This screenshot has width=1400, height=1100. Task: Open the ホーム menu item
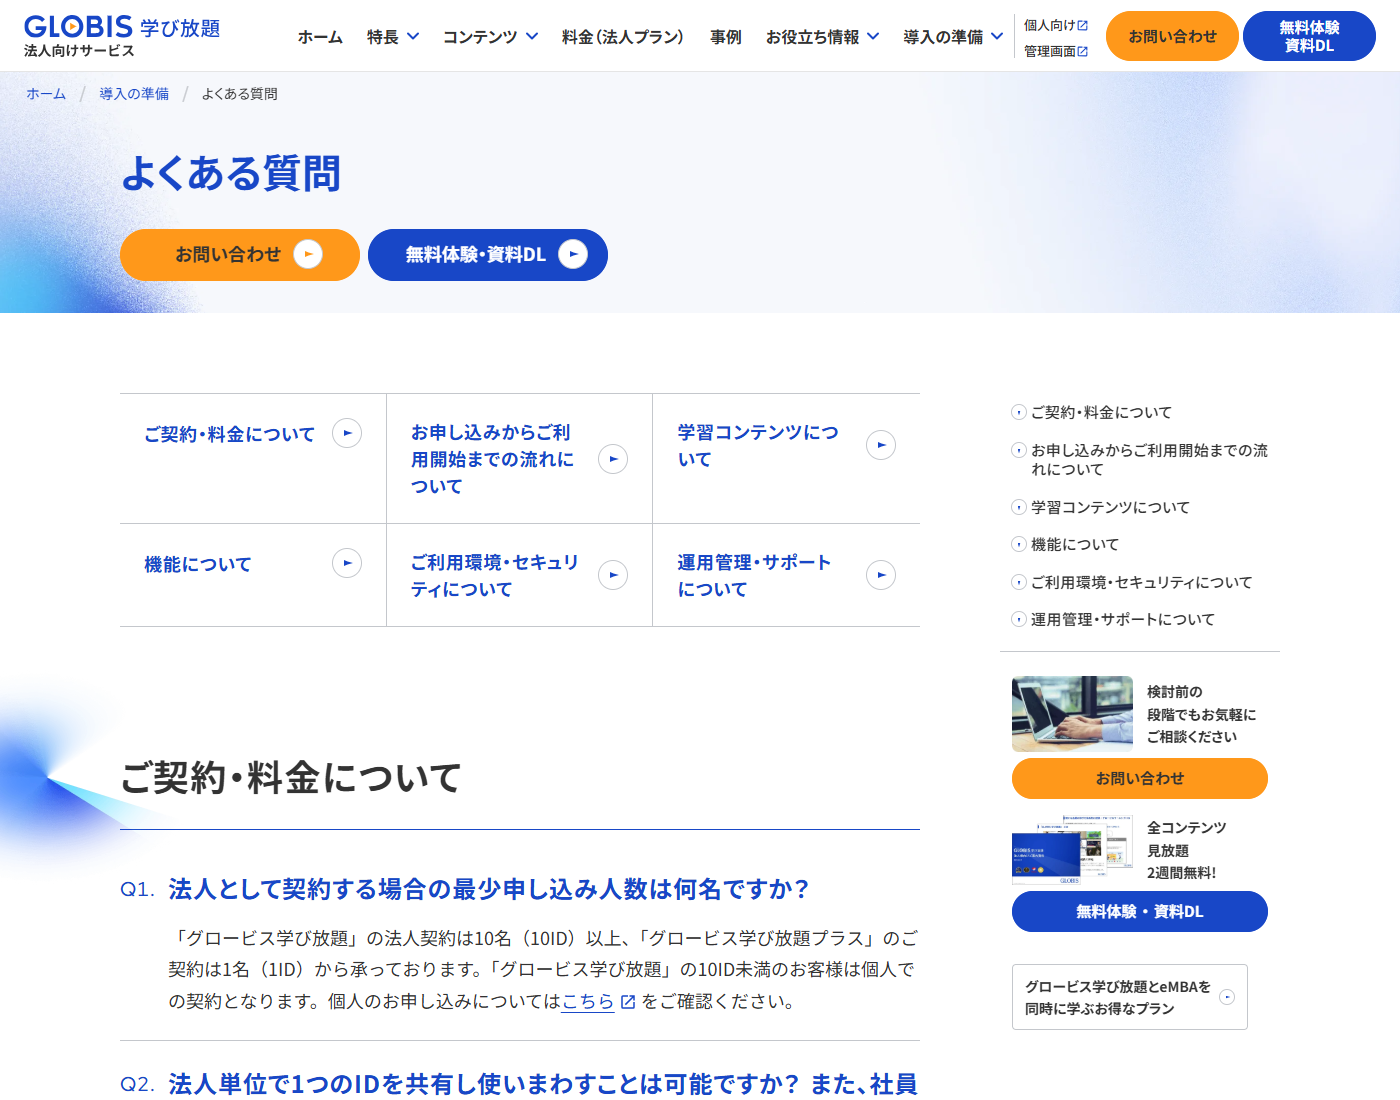click(x=320, y=37)
